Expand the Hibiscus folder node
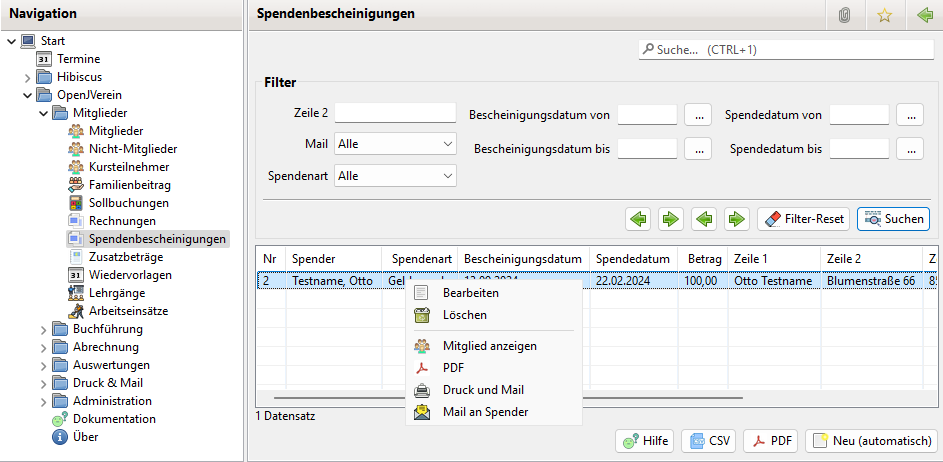943x462 pixels. point(27,77)
